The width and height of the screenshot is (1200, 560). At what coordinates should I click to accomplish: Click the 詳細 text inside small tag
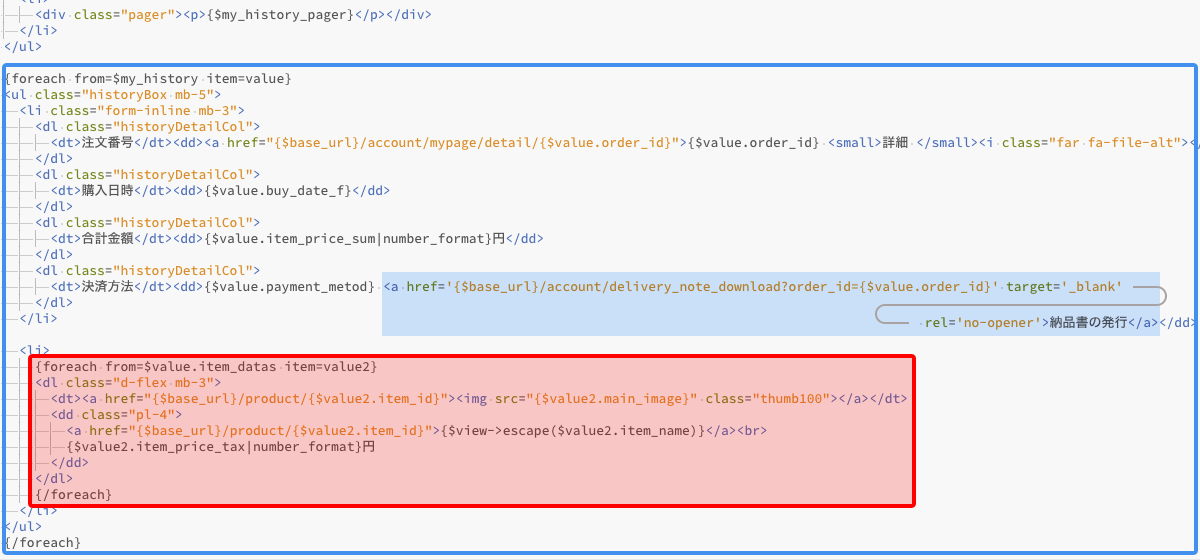[x=894, y=142]
